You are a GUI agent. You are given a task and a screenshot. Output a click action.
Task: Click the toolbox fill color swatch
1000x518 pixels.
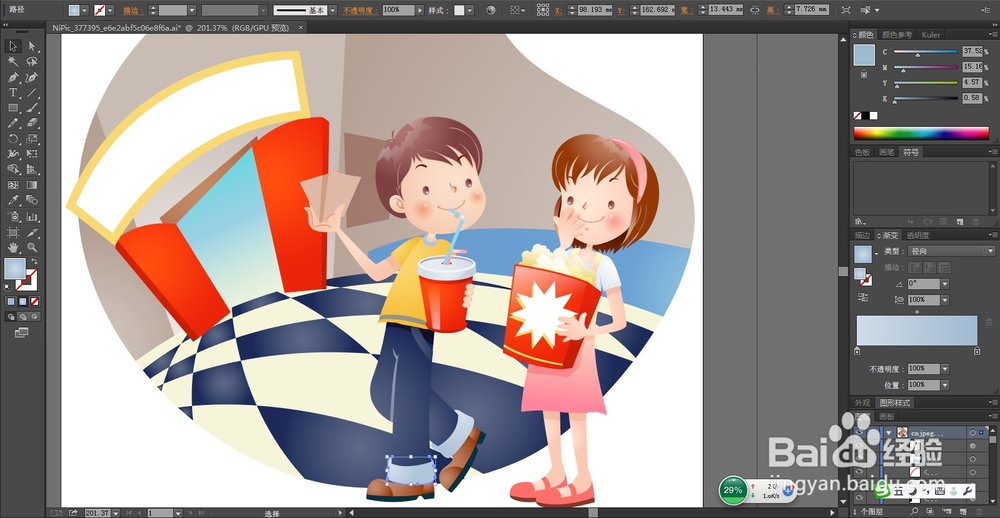[15, 269]
